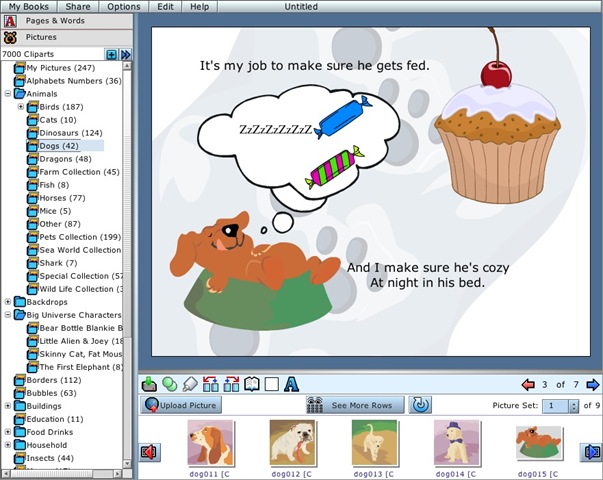Select the Shark (7) category

(58, 263)
